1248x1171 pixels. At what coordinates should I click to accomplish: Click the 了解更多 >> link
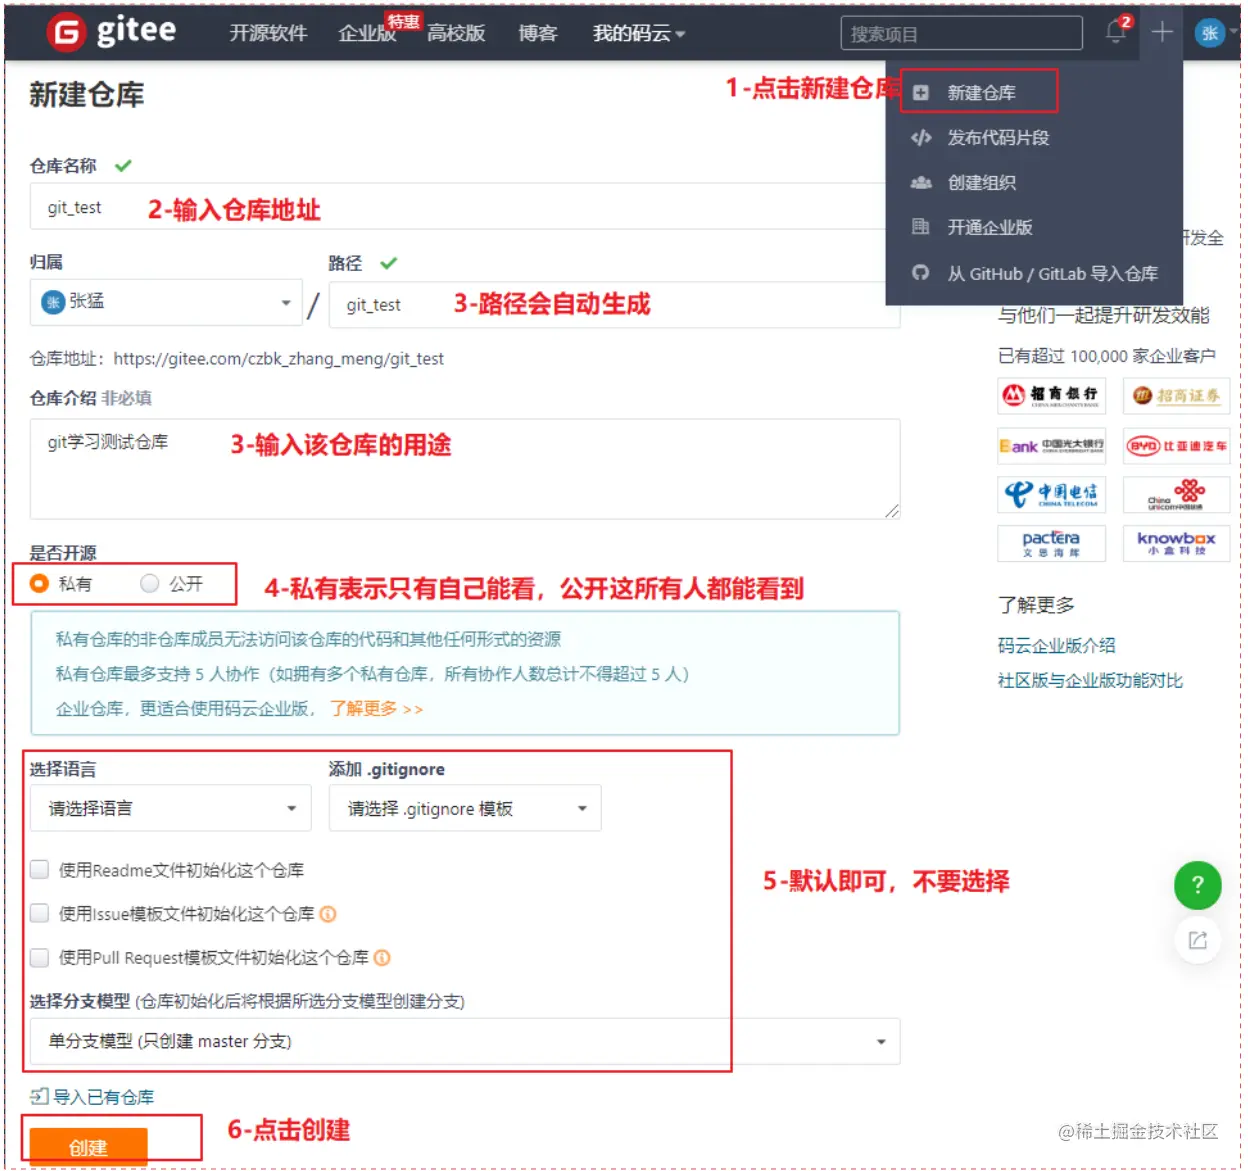[x=376, y=708]
